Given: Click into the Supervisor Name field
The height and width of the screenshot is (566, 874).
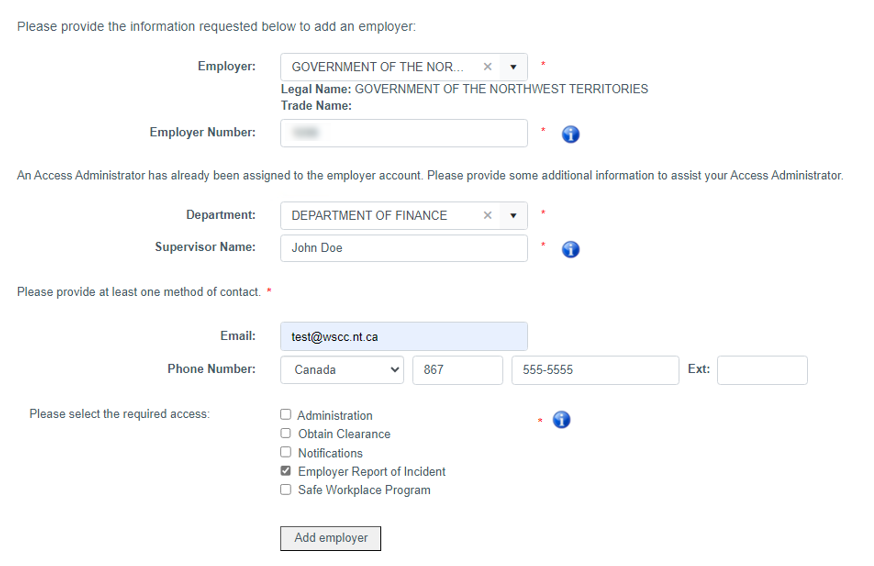Looking at the screenshot, I should pyautogui.click(x=404, y=248).
